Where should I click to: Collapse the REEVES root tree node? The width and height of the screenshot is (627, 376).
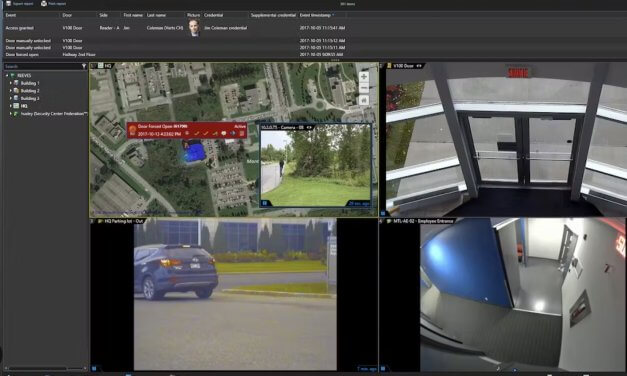coord(7,76)
